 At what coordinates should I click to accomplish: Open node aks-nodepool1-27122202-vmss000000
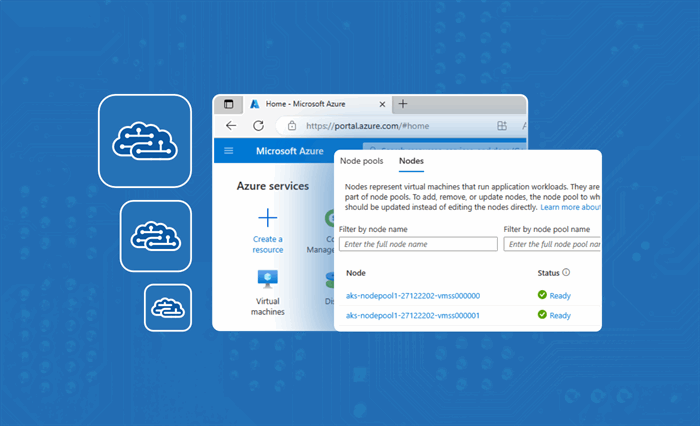pyautogui.click(x=413, y=296)
